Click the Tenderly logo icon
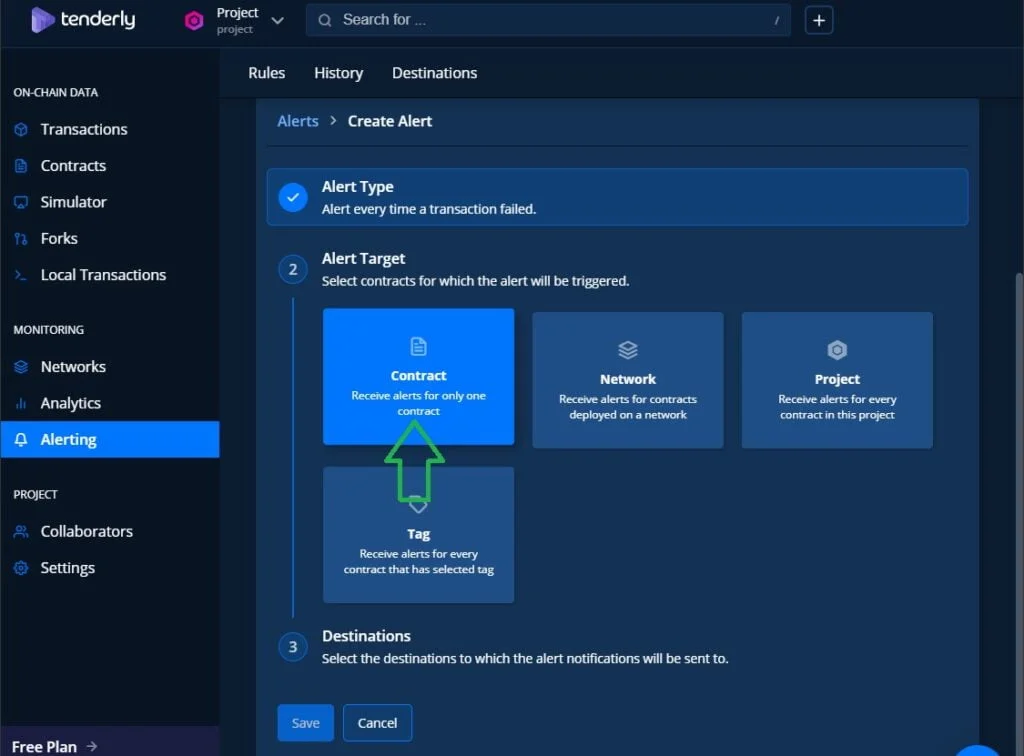This screenshot has height=756, width=1024. click(x=42, y=20)
